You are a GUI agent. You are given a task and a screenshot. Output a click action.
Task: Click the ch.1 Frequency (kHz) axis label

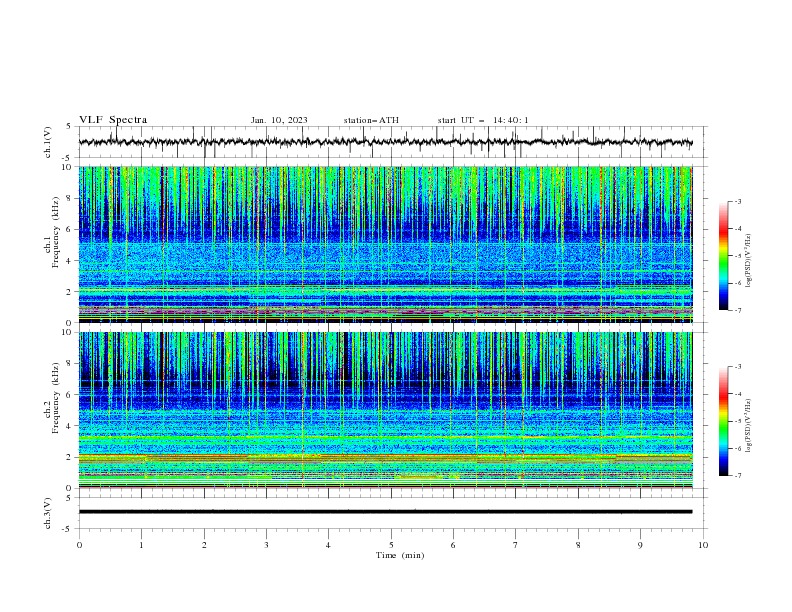51,232
